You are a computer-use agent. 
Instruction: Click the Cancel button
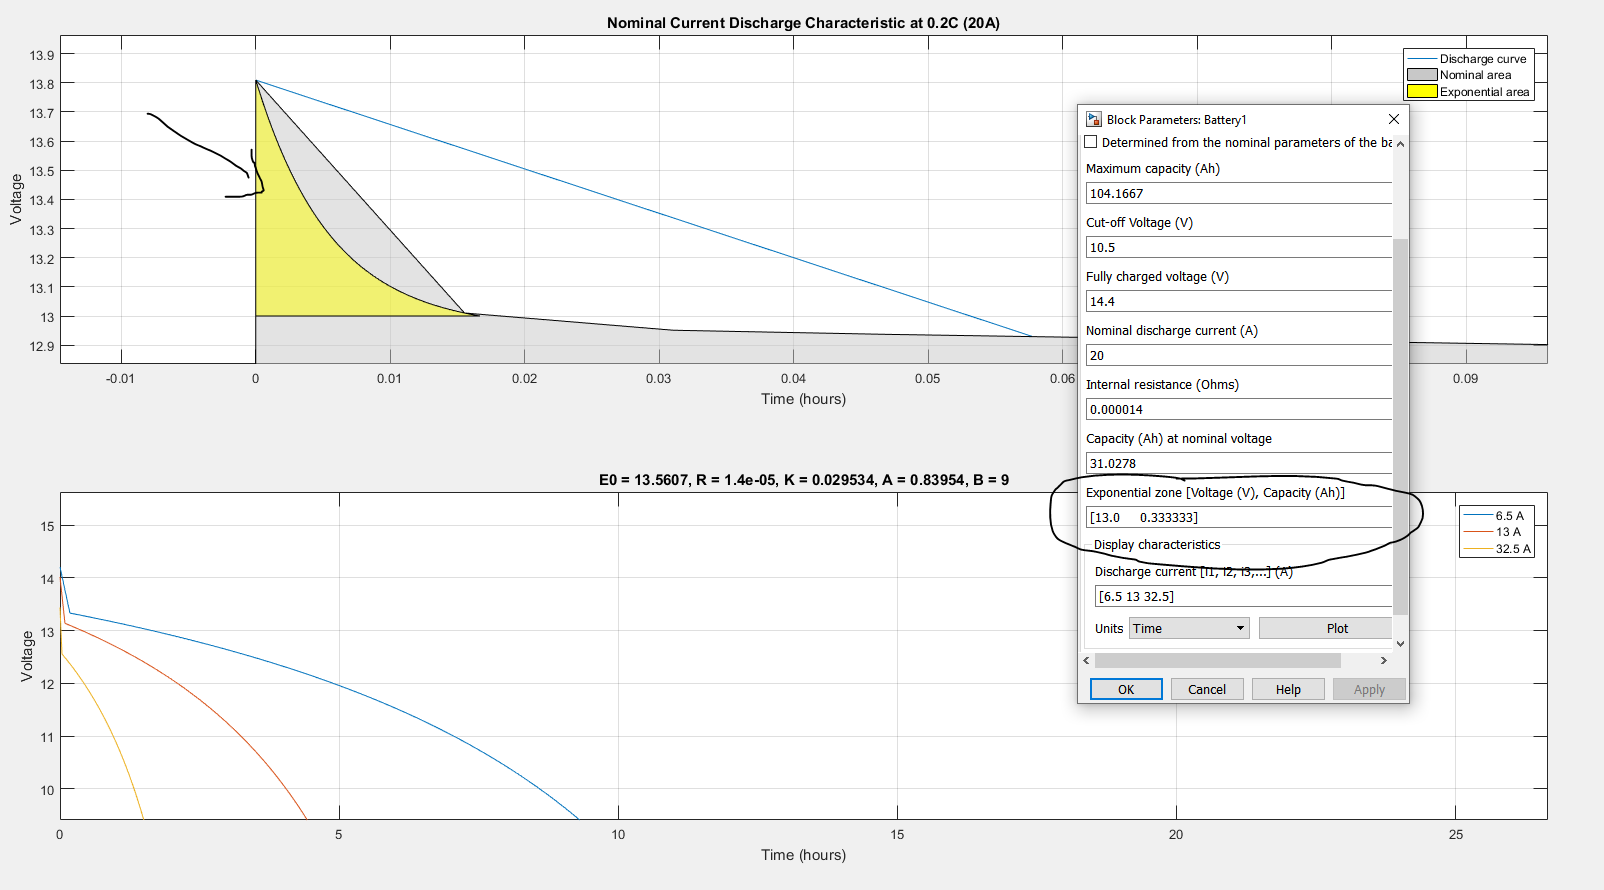[x=1207, y=689]
